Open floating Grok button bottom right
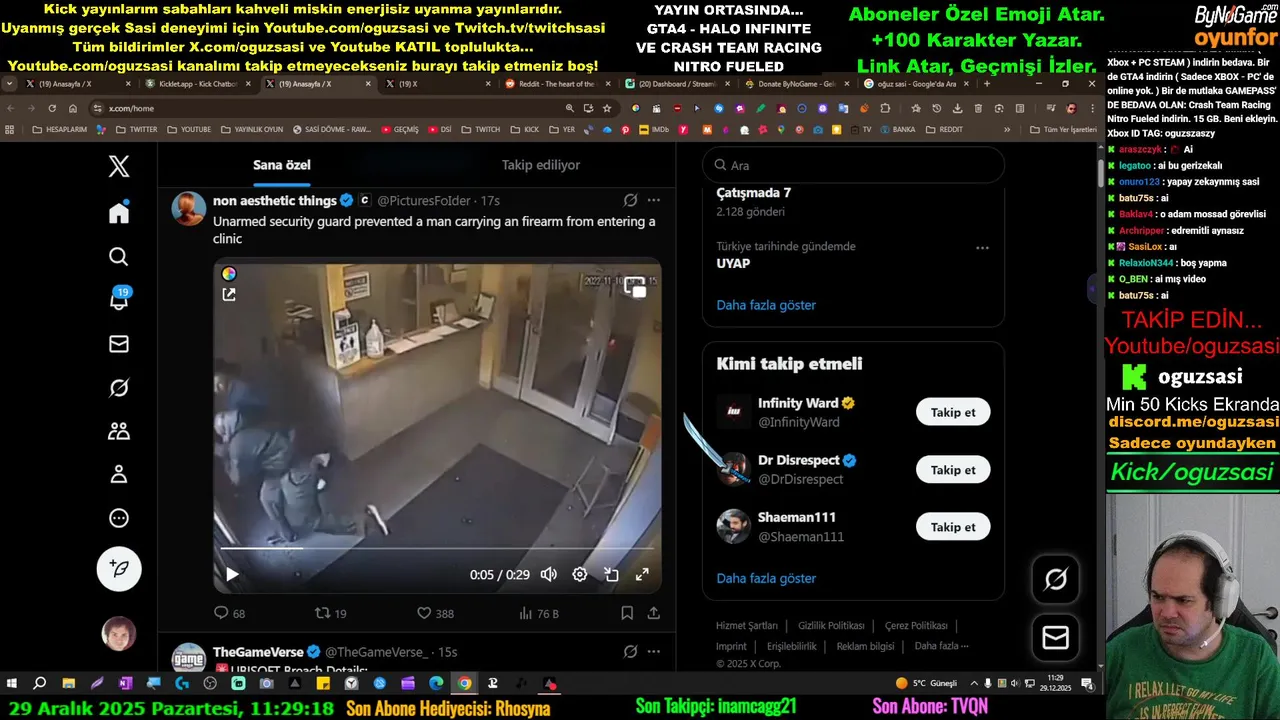Image resolution: width=1280 pixels, height=720 pixels. coord(1056,579)
